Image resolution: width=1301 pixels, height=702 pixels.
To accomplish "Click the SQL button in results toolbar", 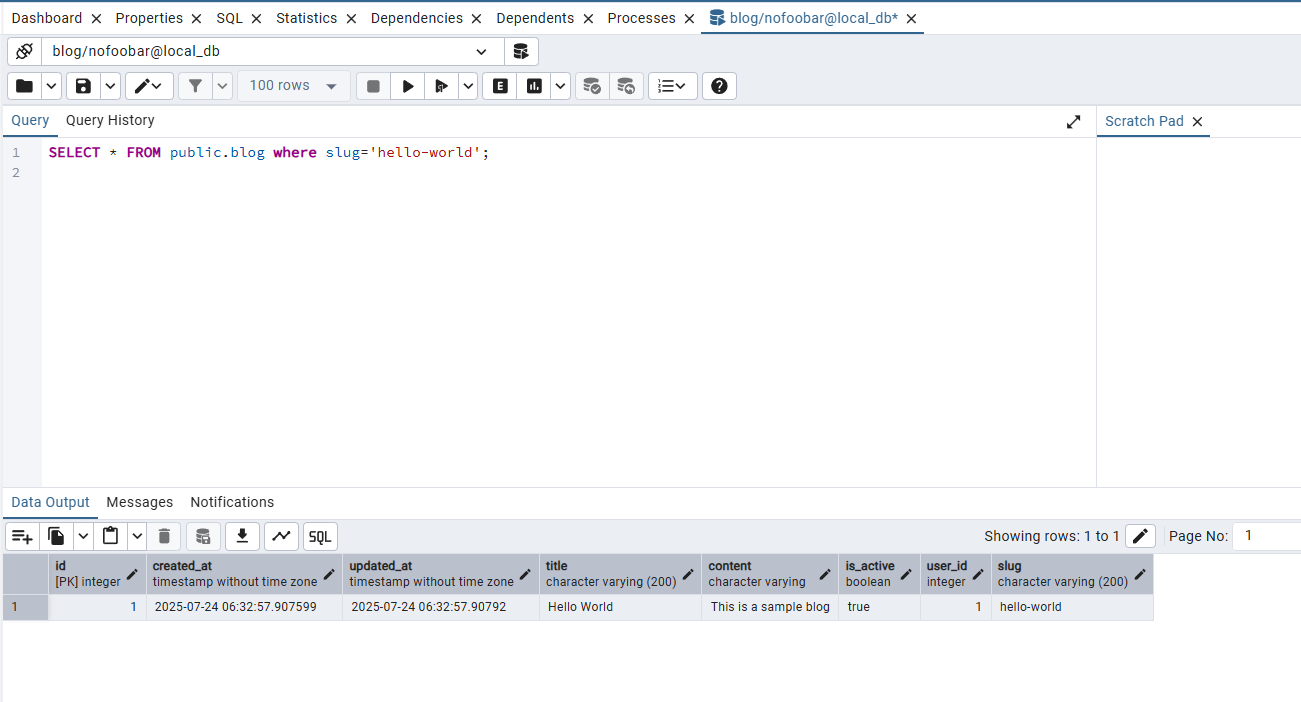I will [x=320, y=536].
